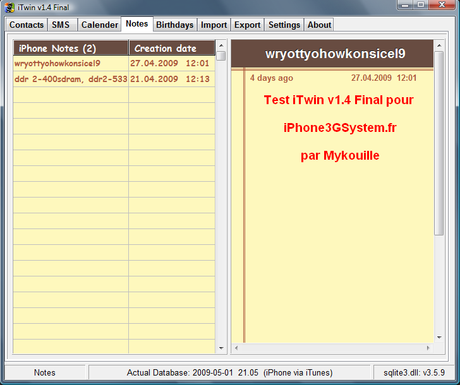Click the Notes status bar panel
This screenshot has height=385, width=460.
point(45,373)
